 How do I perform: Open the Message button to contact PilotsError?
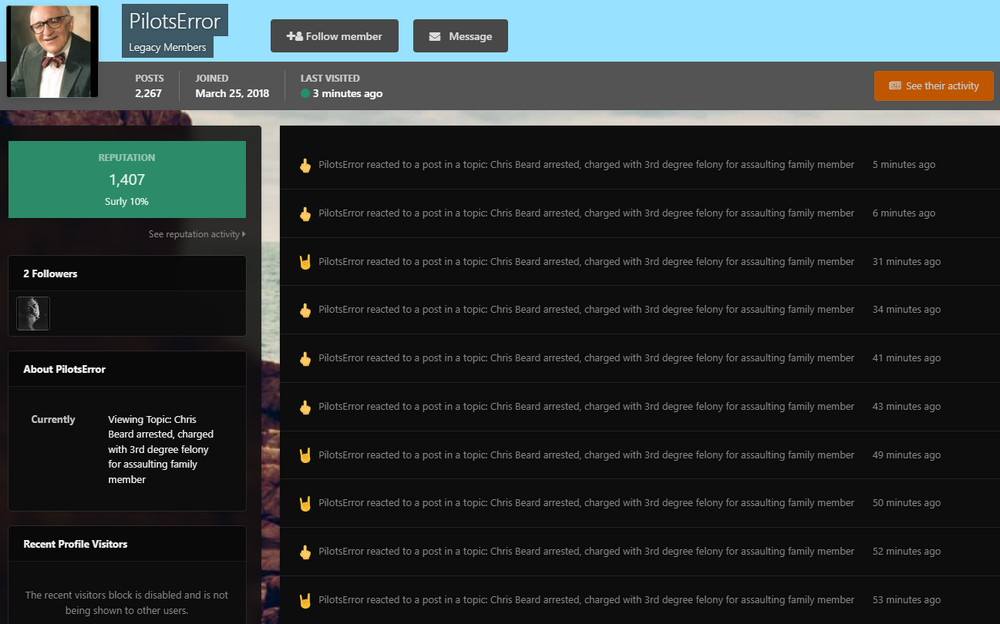[x=460, y=36]
